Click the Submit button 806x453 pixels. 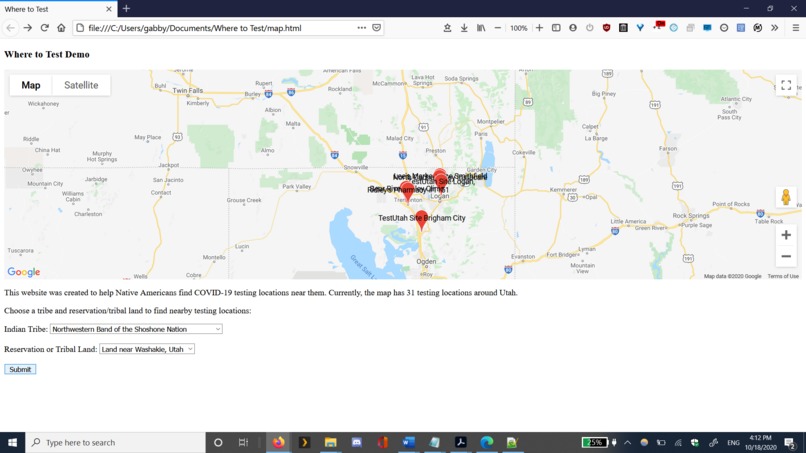[20, 369]
